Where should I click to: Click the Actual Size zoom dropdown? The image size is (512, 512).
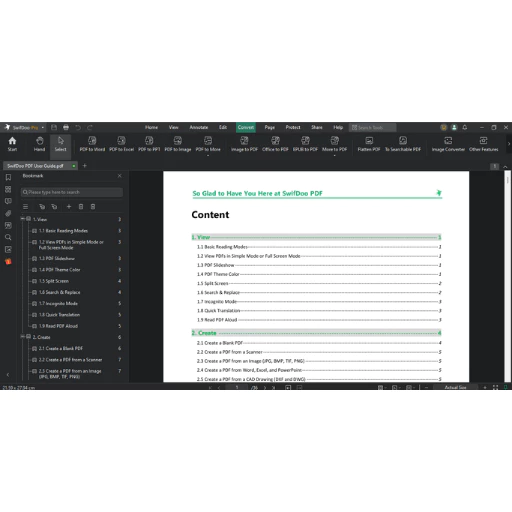[455, 387]
